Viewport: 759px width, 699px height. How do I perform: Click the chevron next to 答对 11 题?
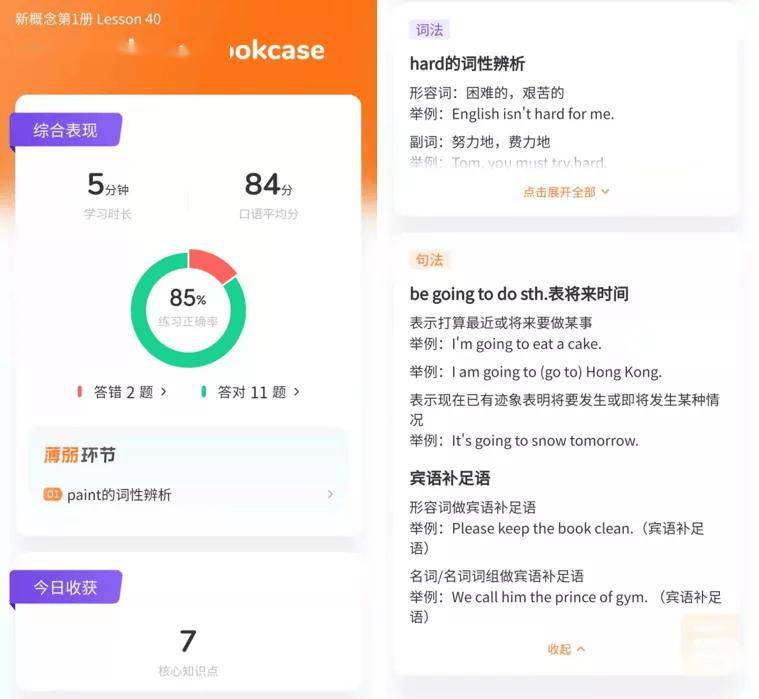coord(297,391)
